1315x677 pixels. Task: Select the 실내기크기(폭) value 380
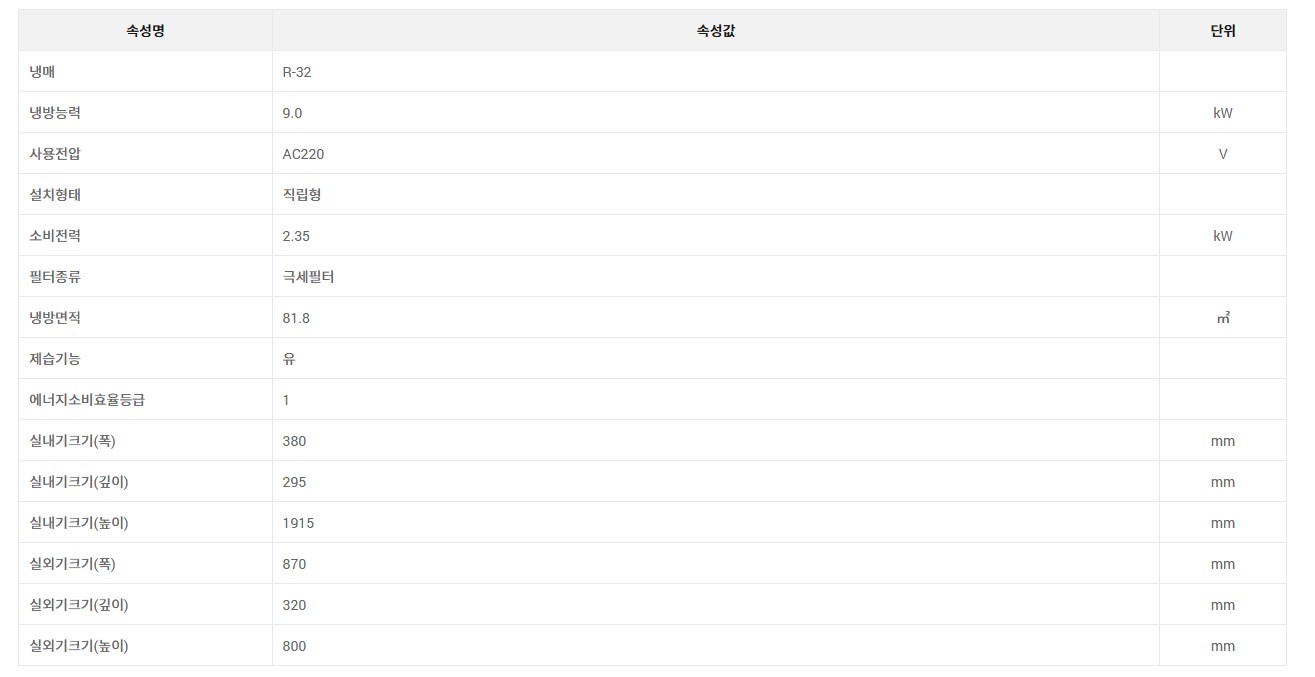click(x=295, y=441)
